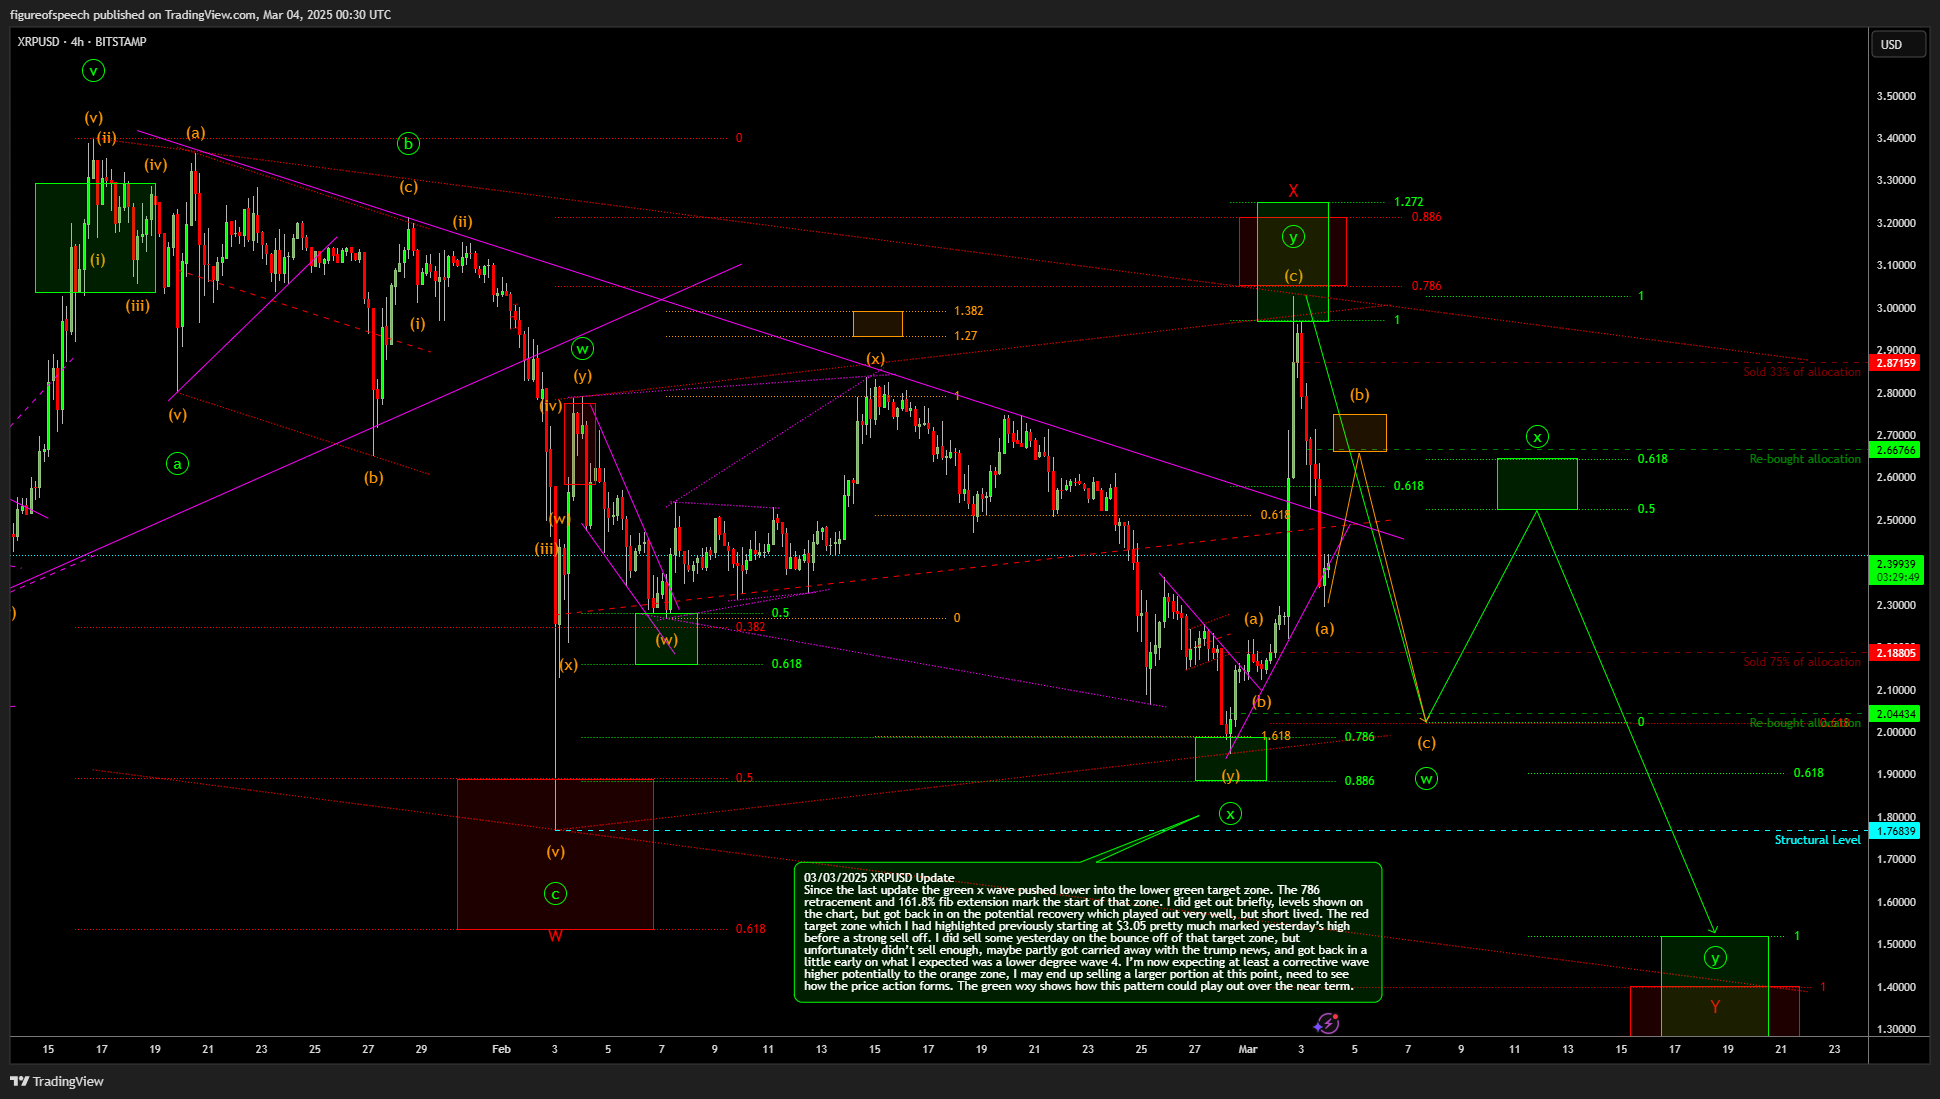Viewport: 1940px width, 1099px height.
Task: Click the 1.50000 price scale value
Action: pos(1896,944)
